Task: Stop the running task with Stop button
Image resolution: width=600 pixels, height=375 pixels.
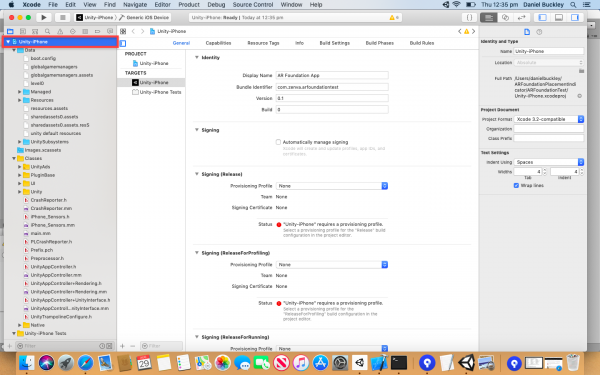Action: (x=62, y=17)
